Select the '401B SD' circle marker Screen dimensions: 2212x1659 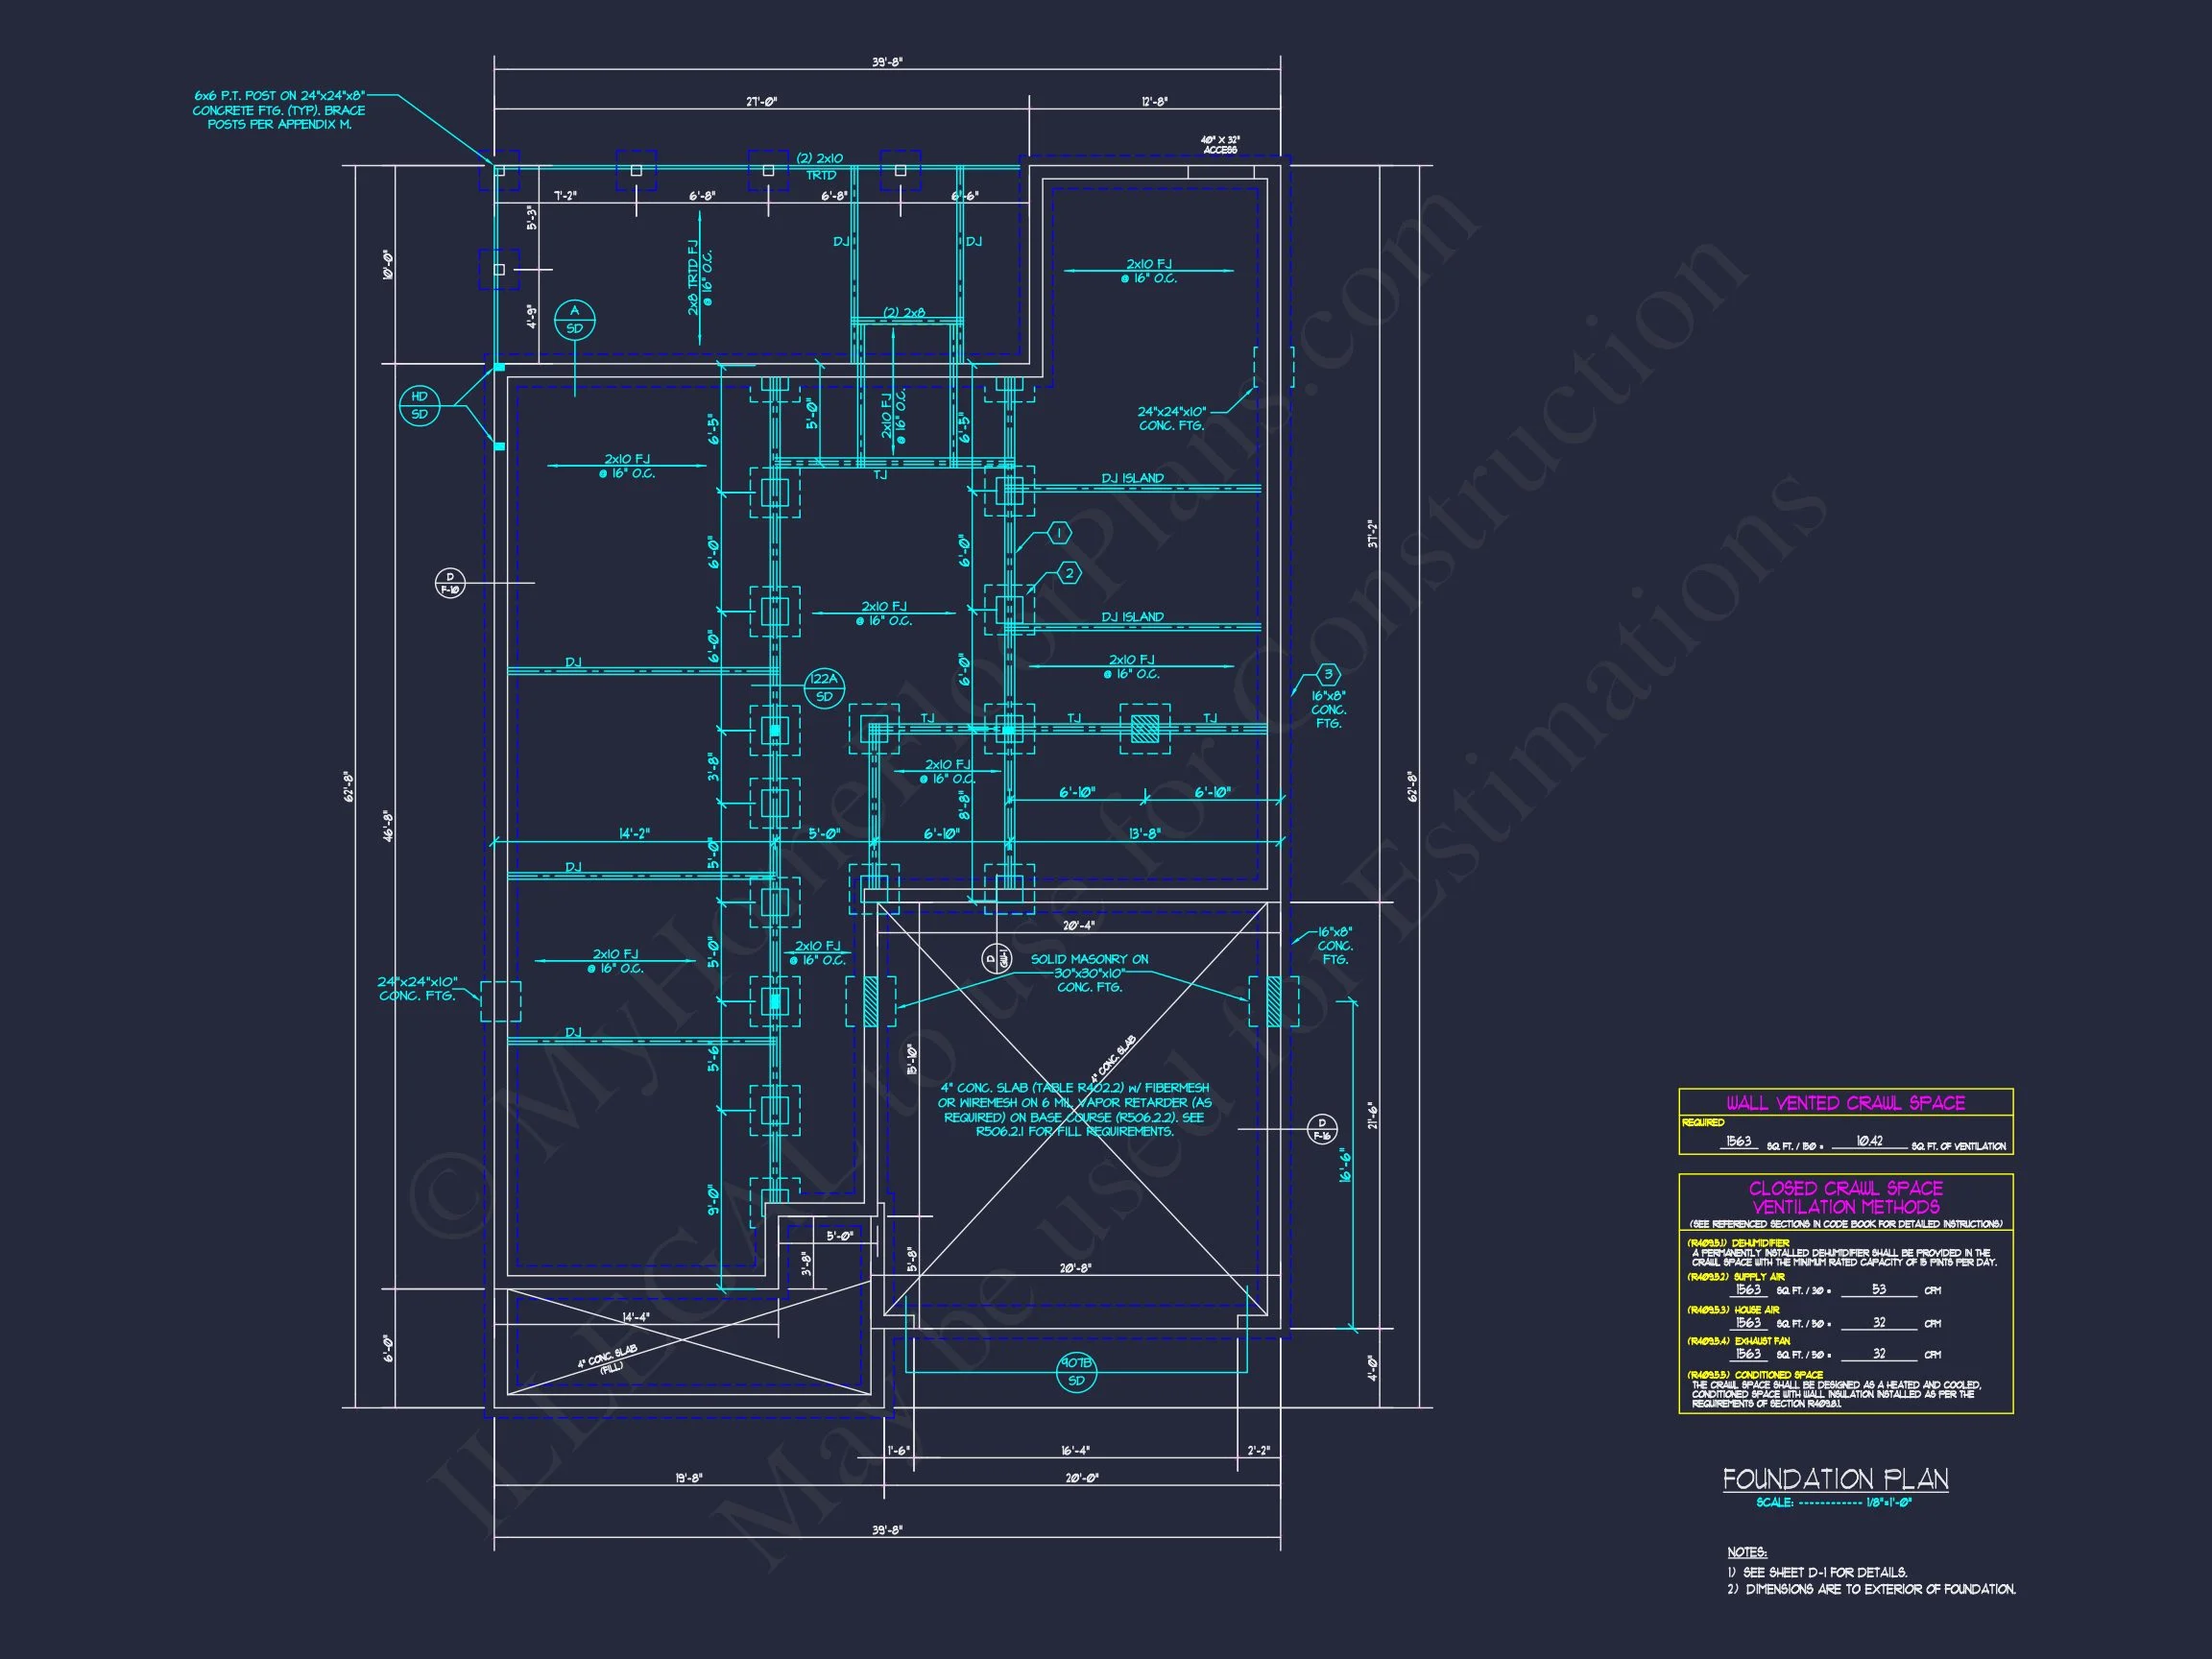[1076, 1372]
